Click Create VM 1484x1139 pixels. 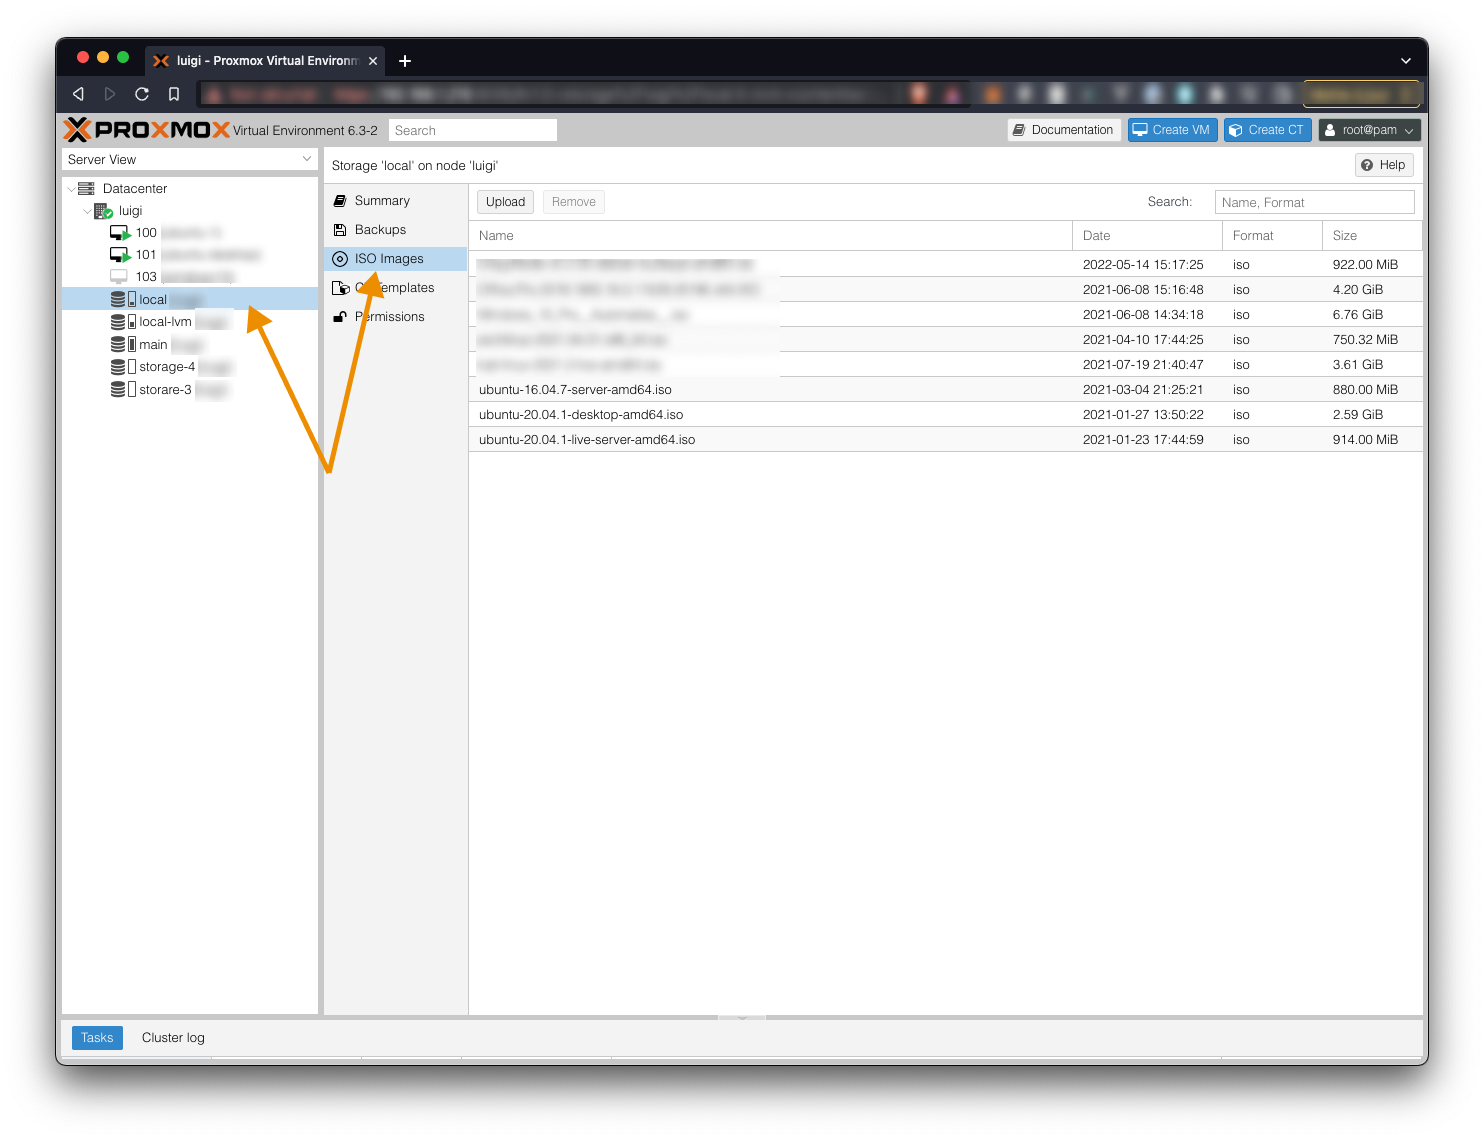tap(1171, 130)
